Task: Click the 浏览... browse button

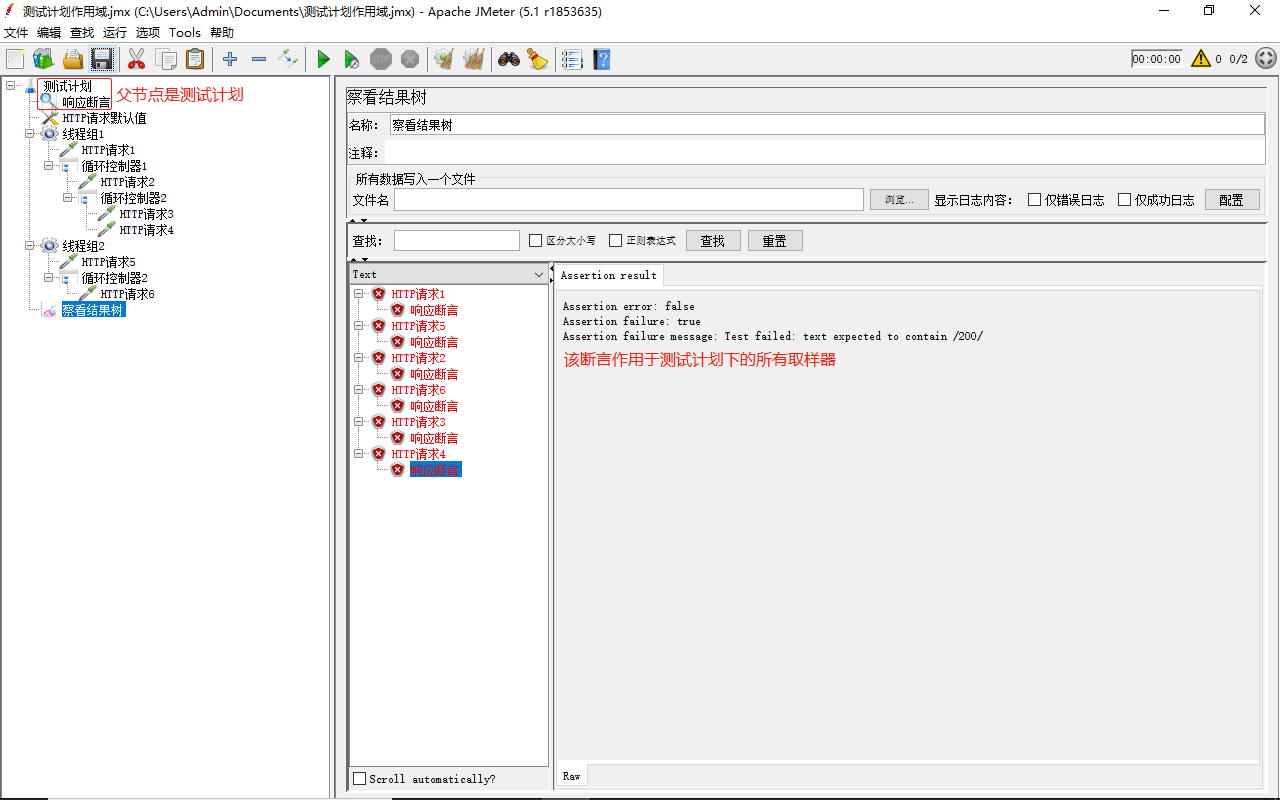Action: (899, 200)
